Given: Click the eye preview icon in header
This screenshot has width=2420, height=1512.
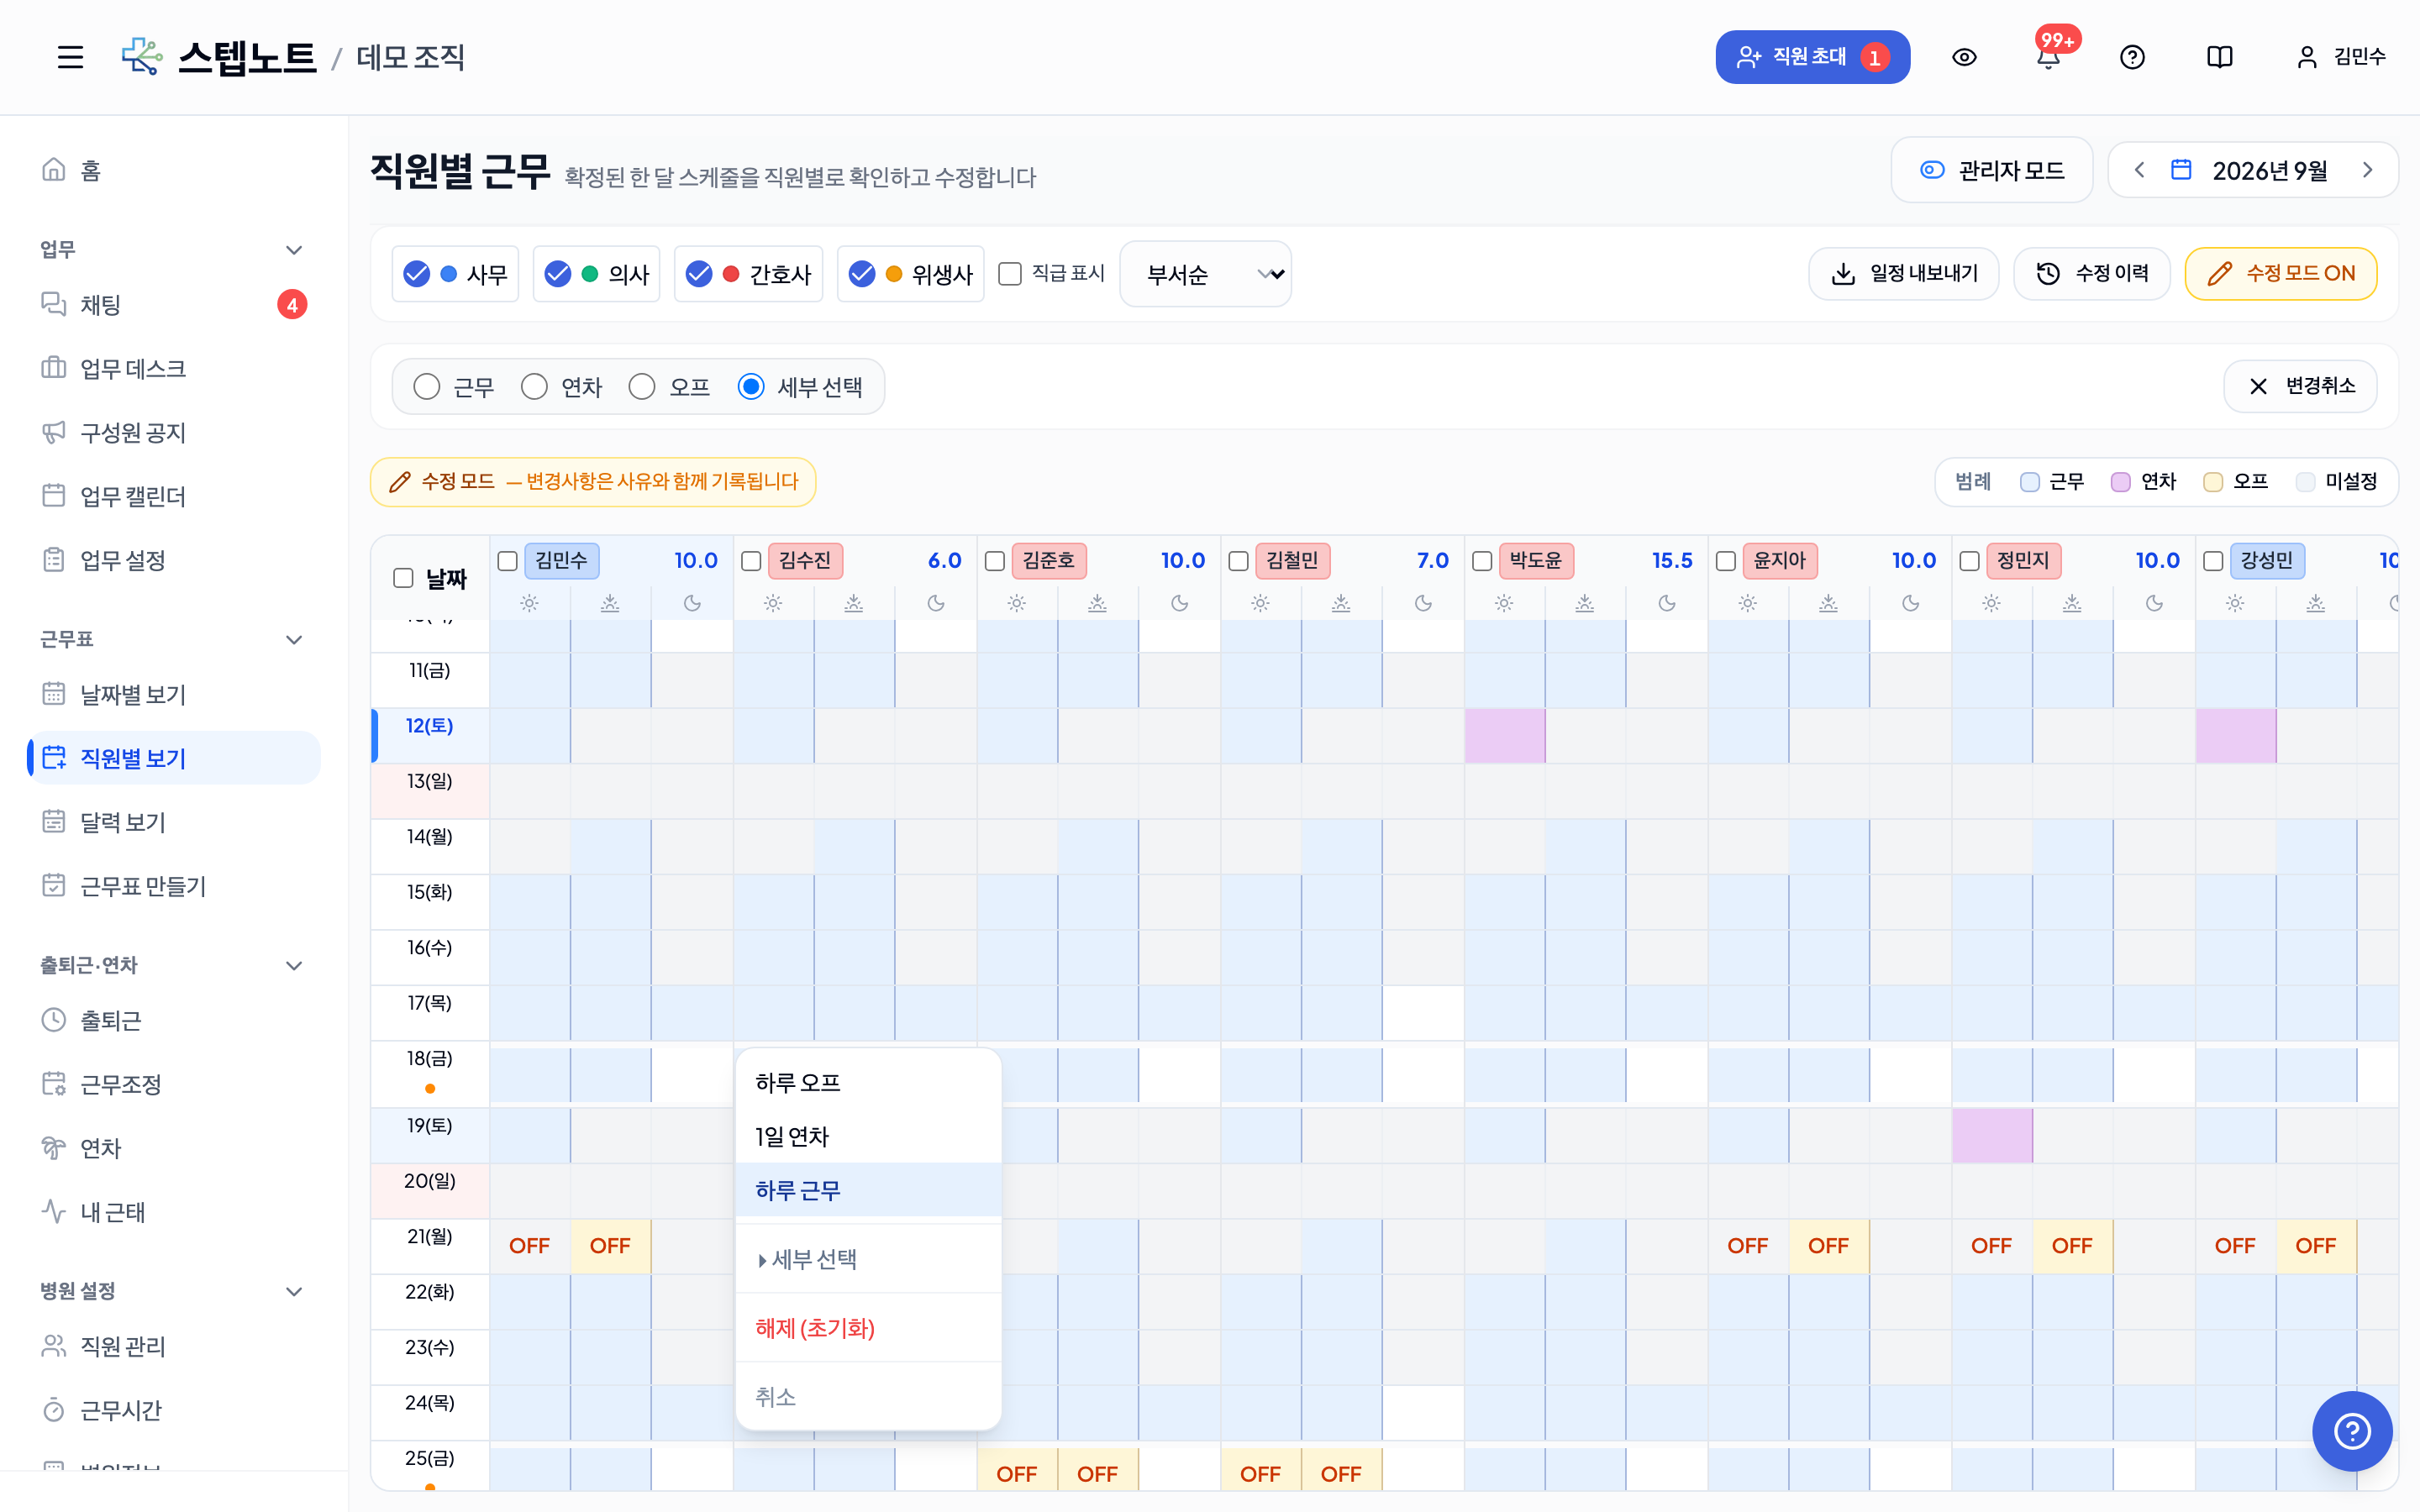Looking at the screenshot, I should (x=1964, y=57).
